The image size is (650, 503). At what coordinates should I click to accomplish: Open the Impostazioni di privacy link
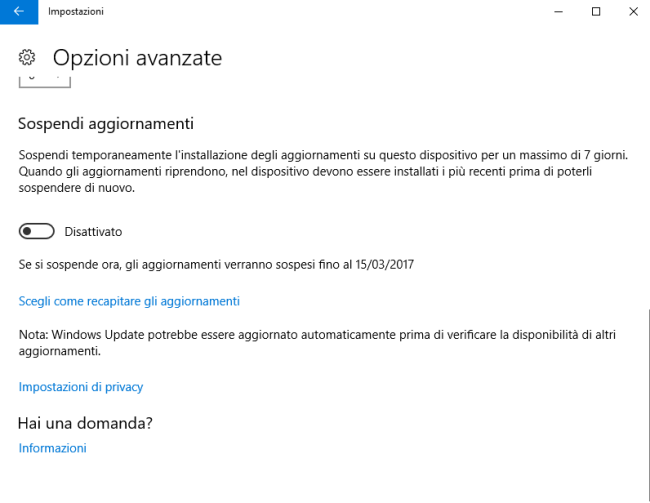point(81,387)
